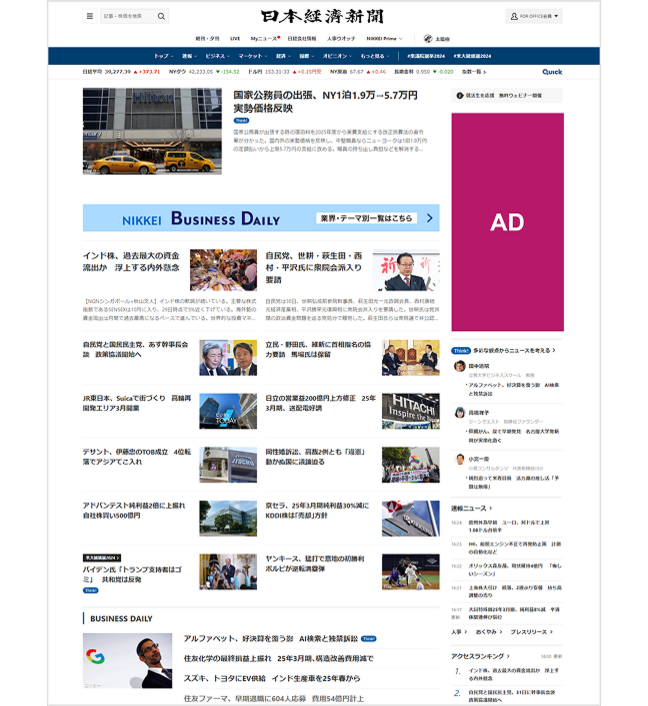The width and height of the screenshot is (648, 706).
Task: Click the Google CEO photo in Business Daily
Action: pos(127,661)
